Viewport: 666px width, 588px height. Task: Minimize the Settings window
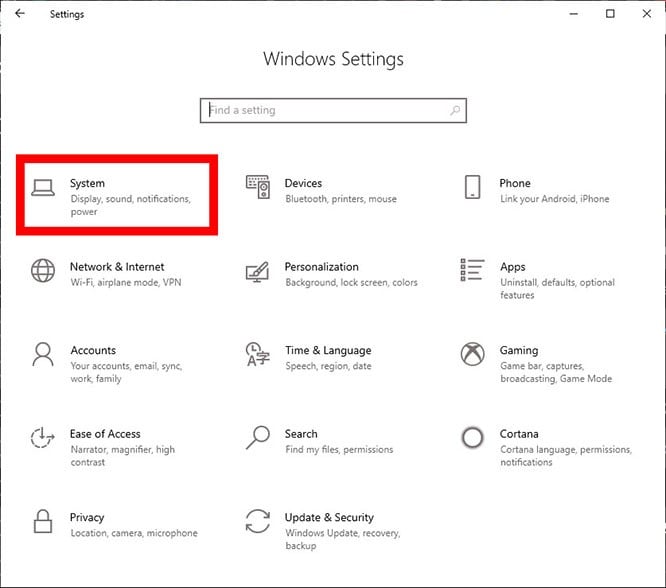tap(573, 14)
